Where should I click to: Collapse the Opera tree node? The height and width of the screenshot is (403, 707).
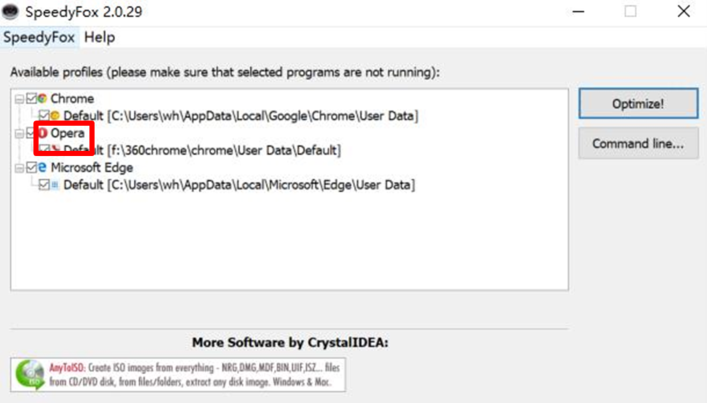[x=20, y=133]
